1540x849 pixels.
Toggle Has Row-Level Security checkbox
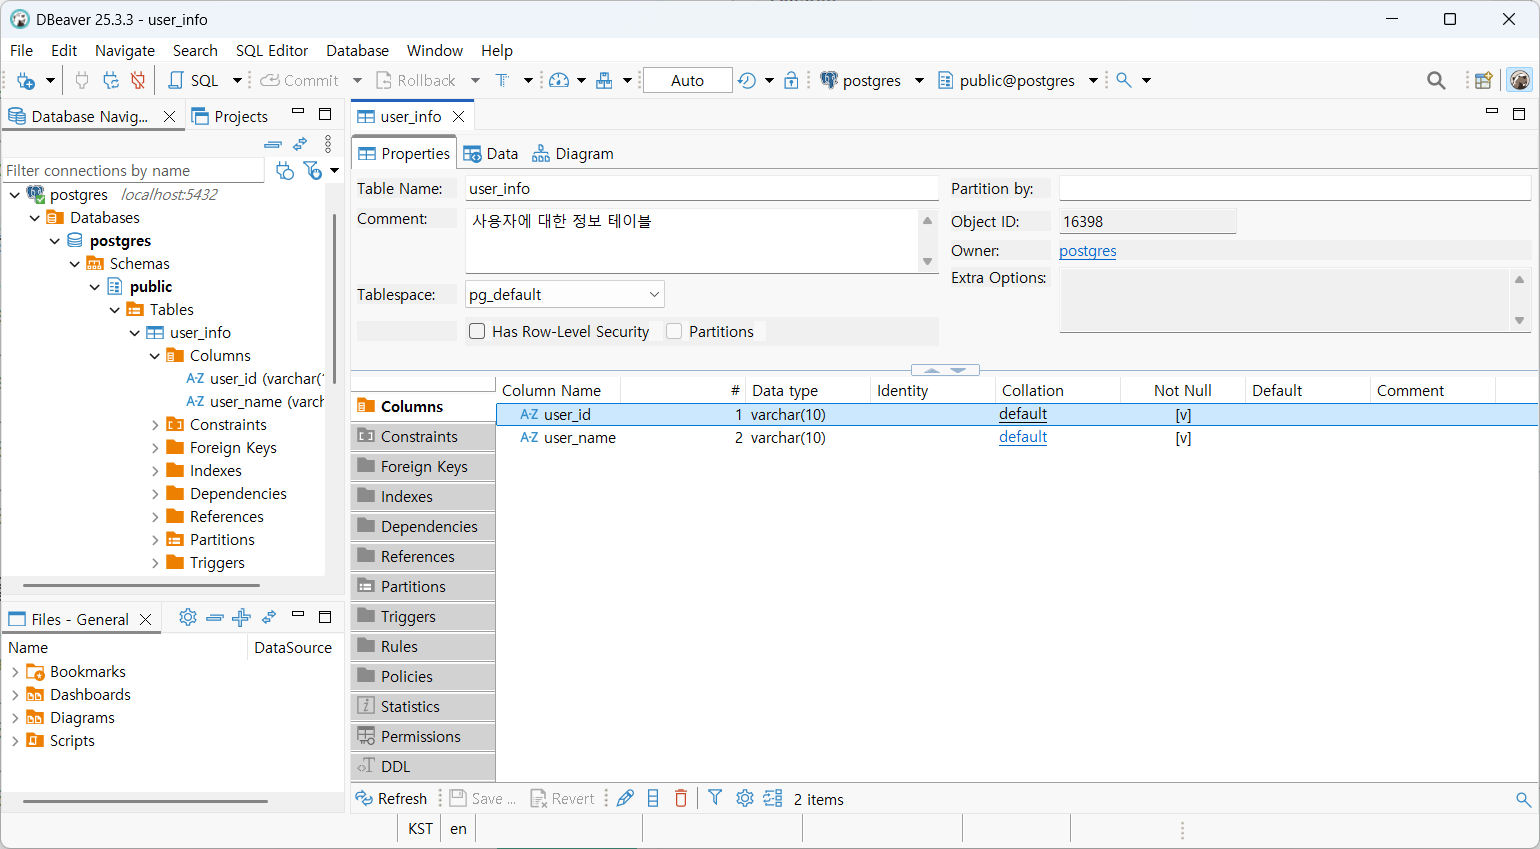click(x=478, y=331)
